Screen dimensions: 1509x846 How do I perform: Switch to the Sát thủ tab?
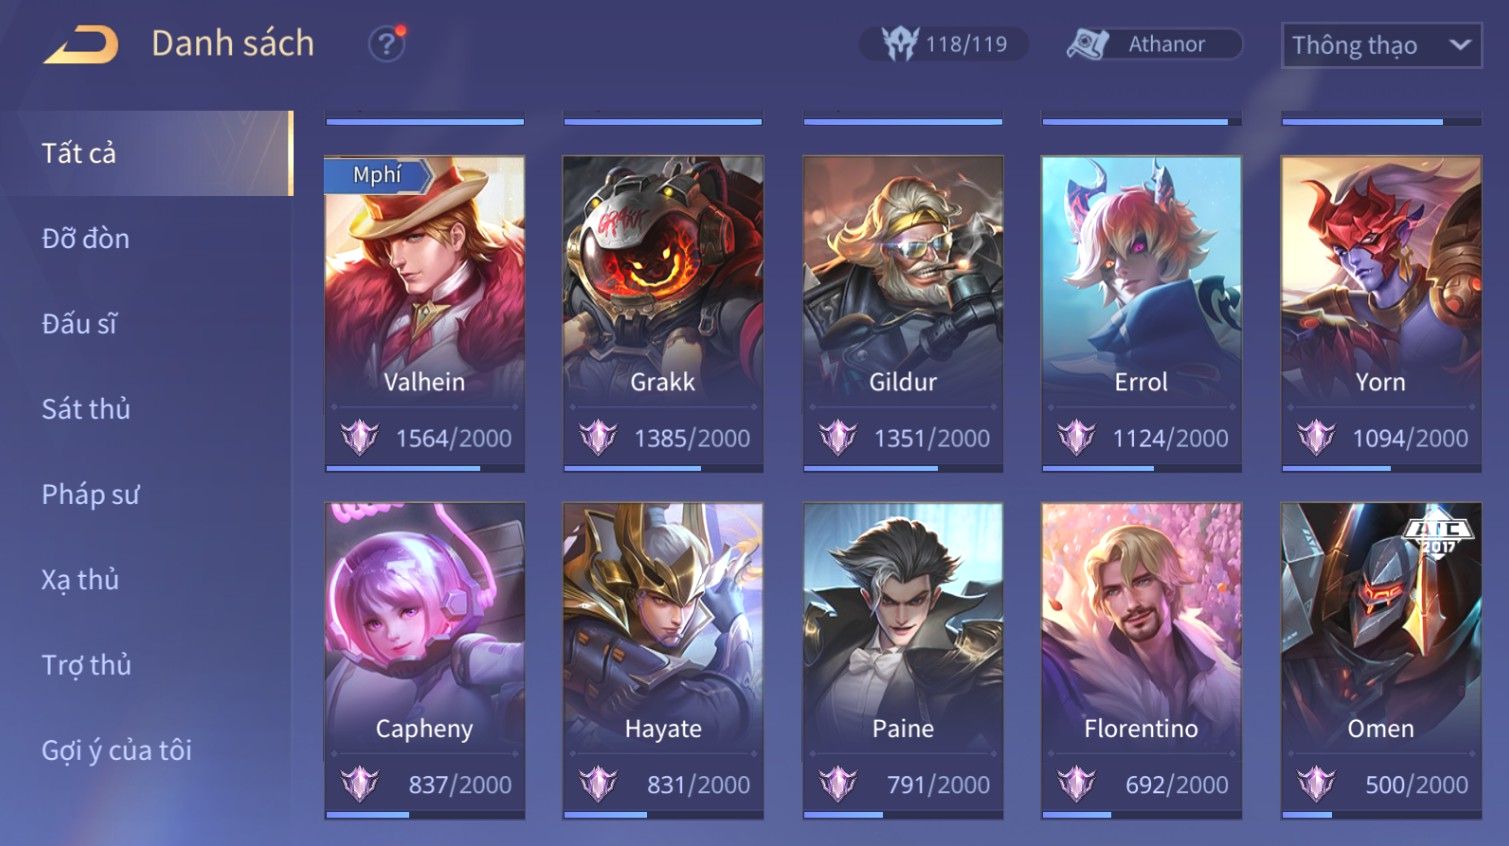tap(86, 409)
